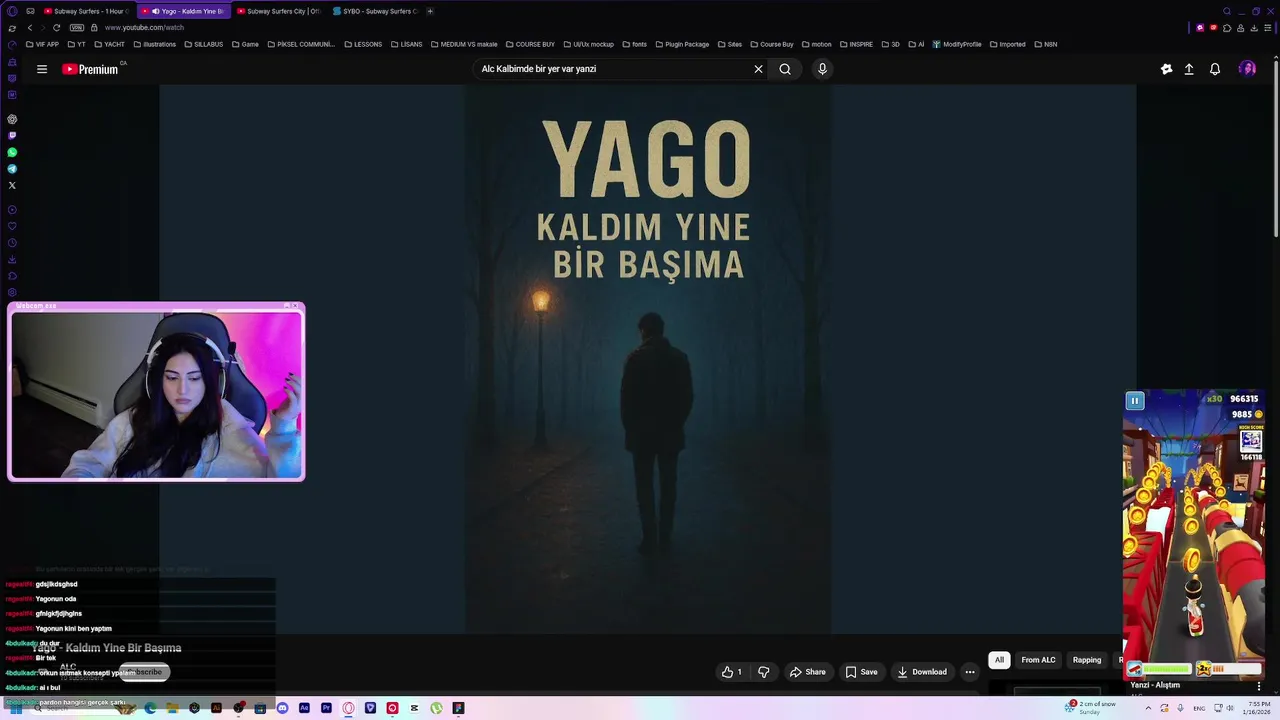This screenshot has height=720, width=1280.
Task: Go to YouTube Premium home logo
Action: [90, 69]
